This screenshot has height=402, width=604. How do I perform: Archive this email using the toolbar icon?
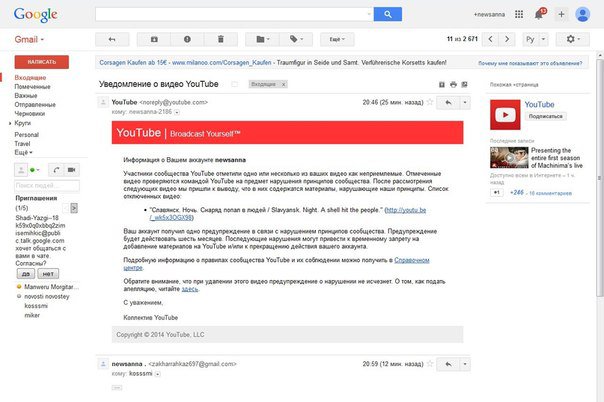click(x=153, y=39)
